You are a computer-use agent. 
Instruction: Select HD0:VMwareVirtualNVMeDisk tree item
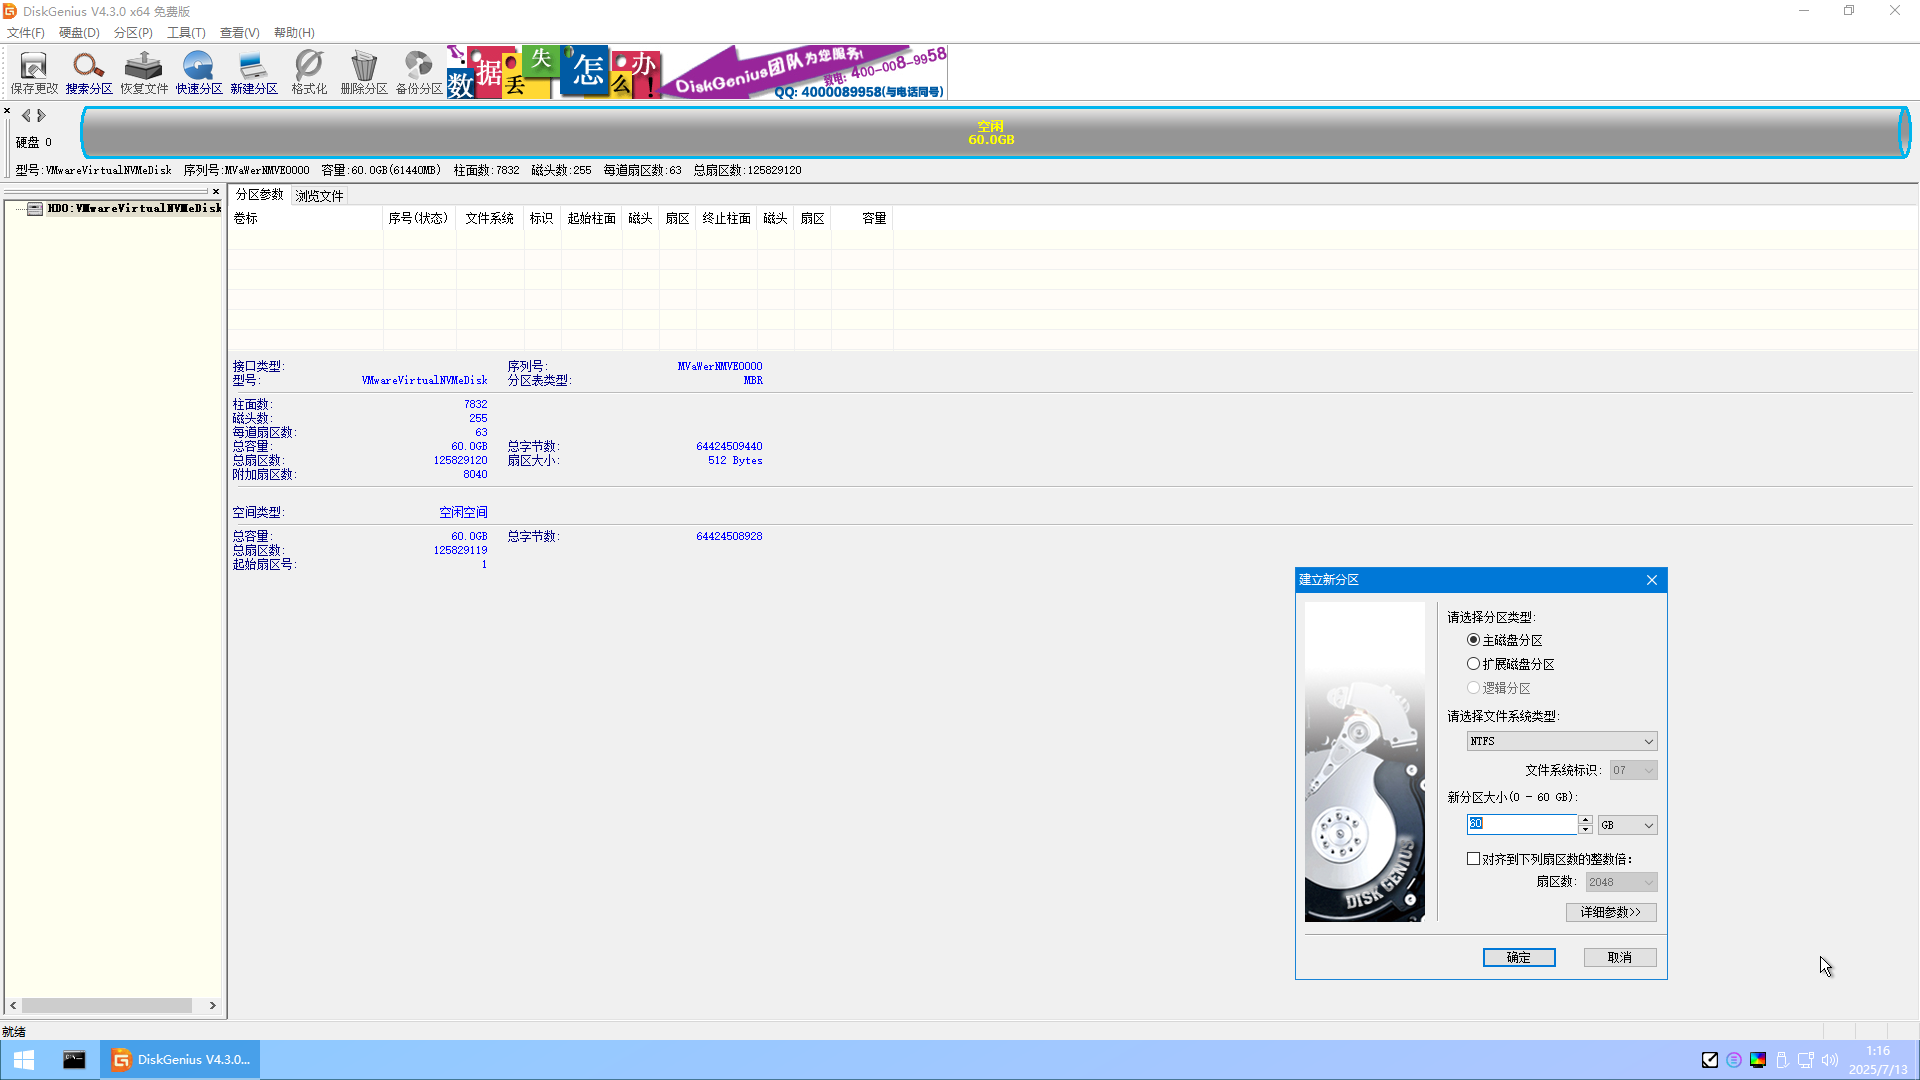[134, 209]
